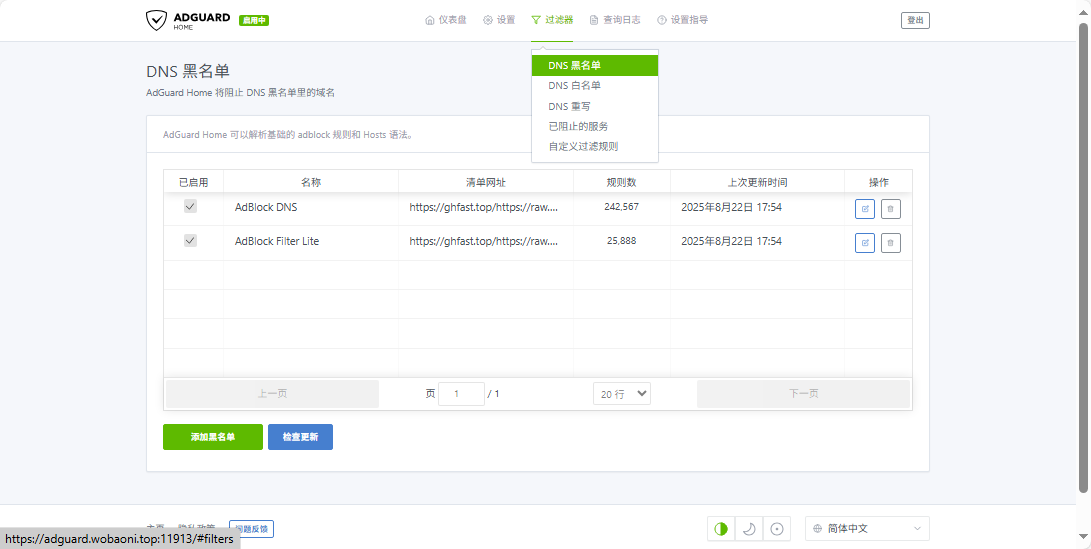
Task: Open the 设置指导 setup guide tab
Action: (x=683, y=20)
